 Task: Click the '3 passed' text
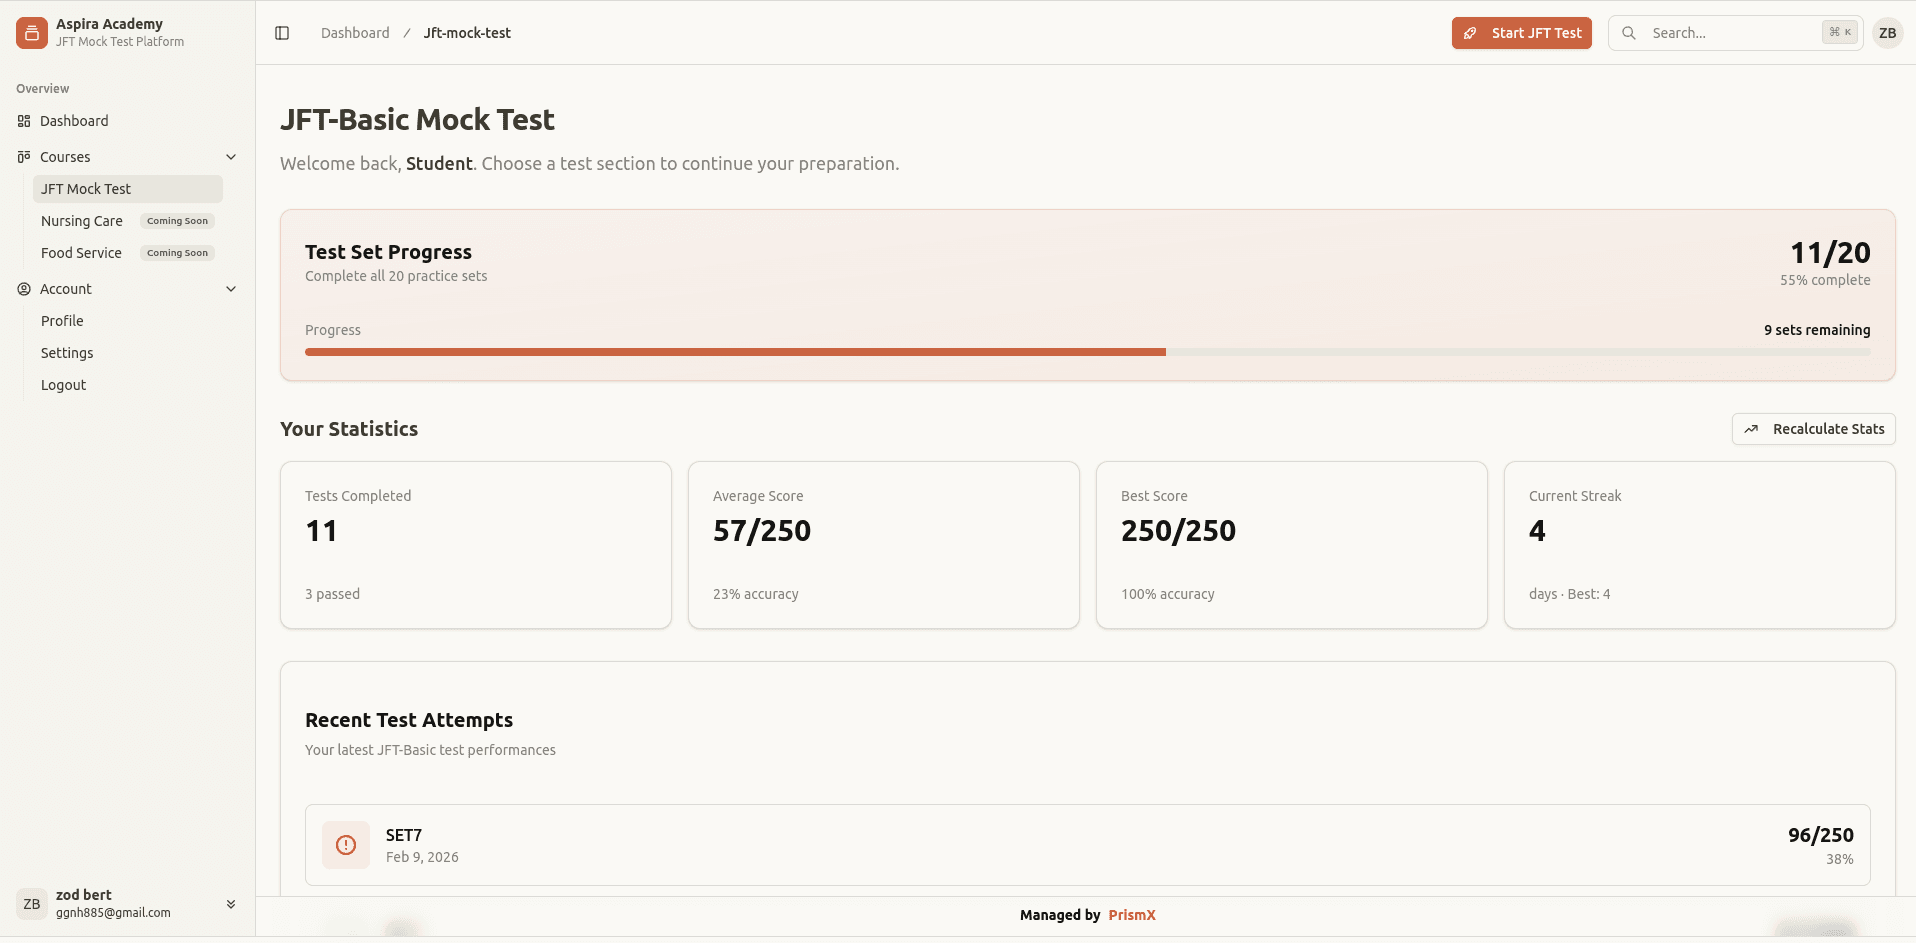pos(332,594)
